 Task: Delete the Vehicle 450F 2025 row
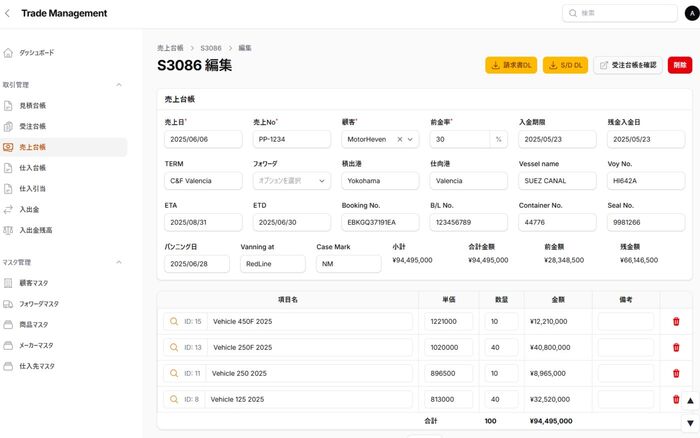676,321
